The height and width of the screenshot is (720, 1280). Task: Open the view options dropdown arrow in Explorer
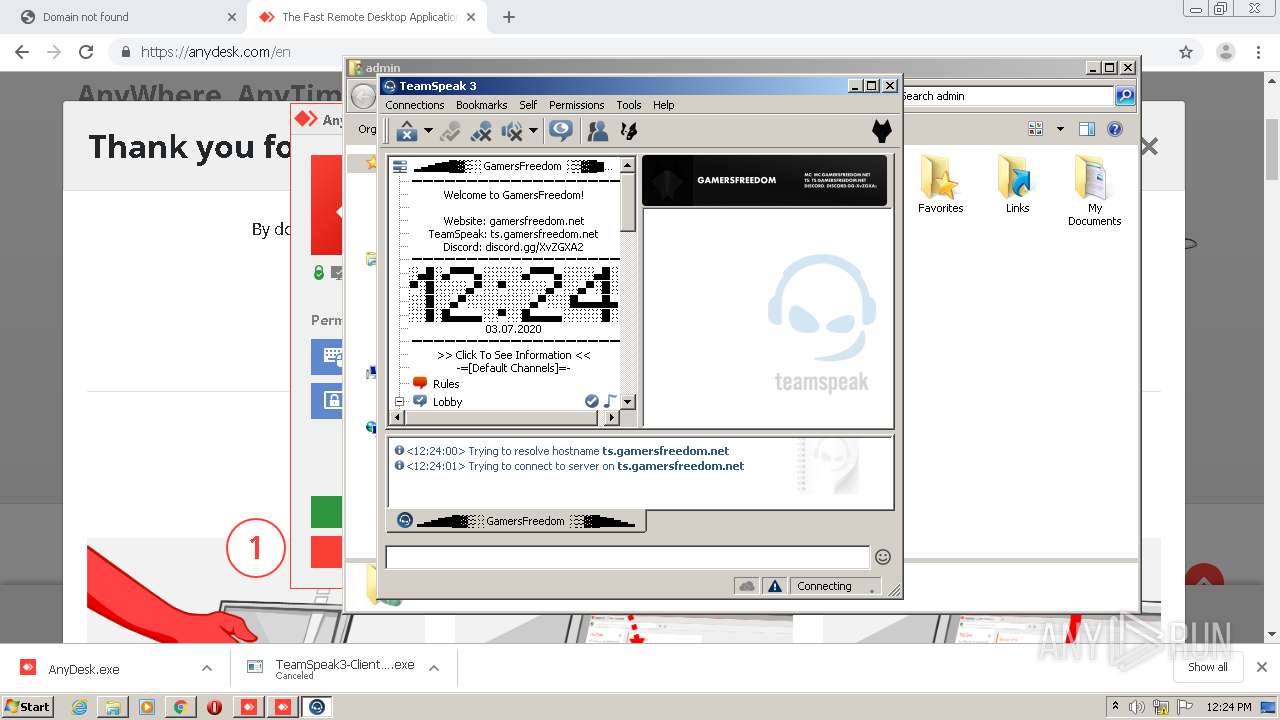click(x=1060, y=129)
